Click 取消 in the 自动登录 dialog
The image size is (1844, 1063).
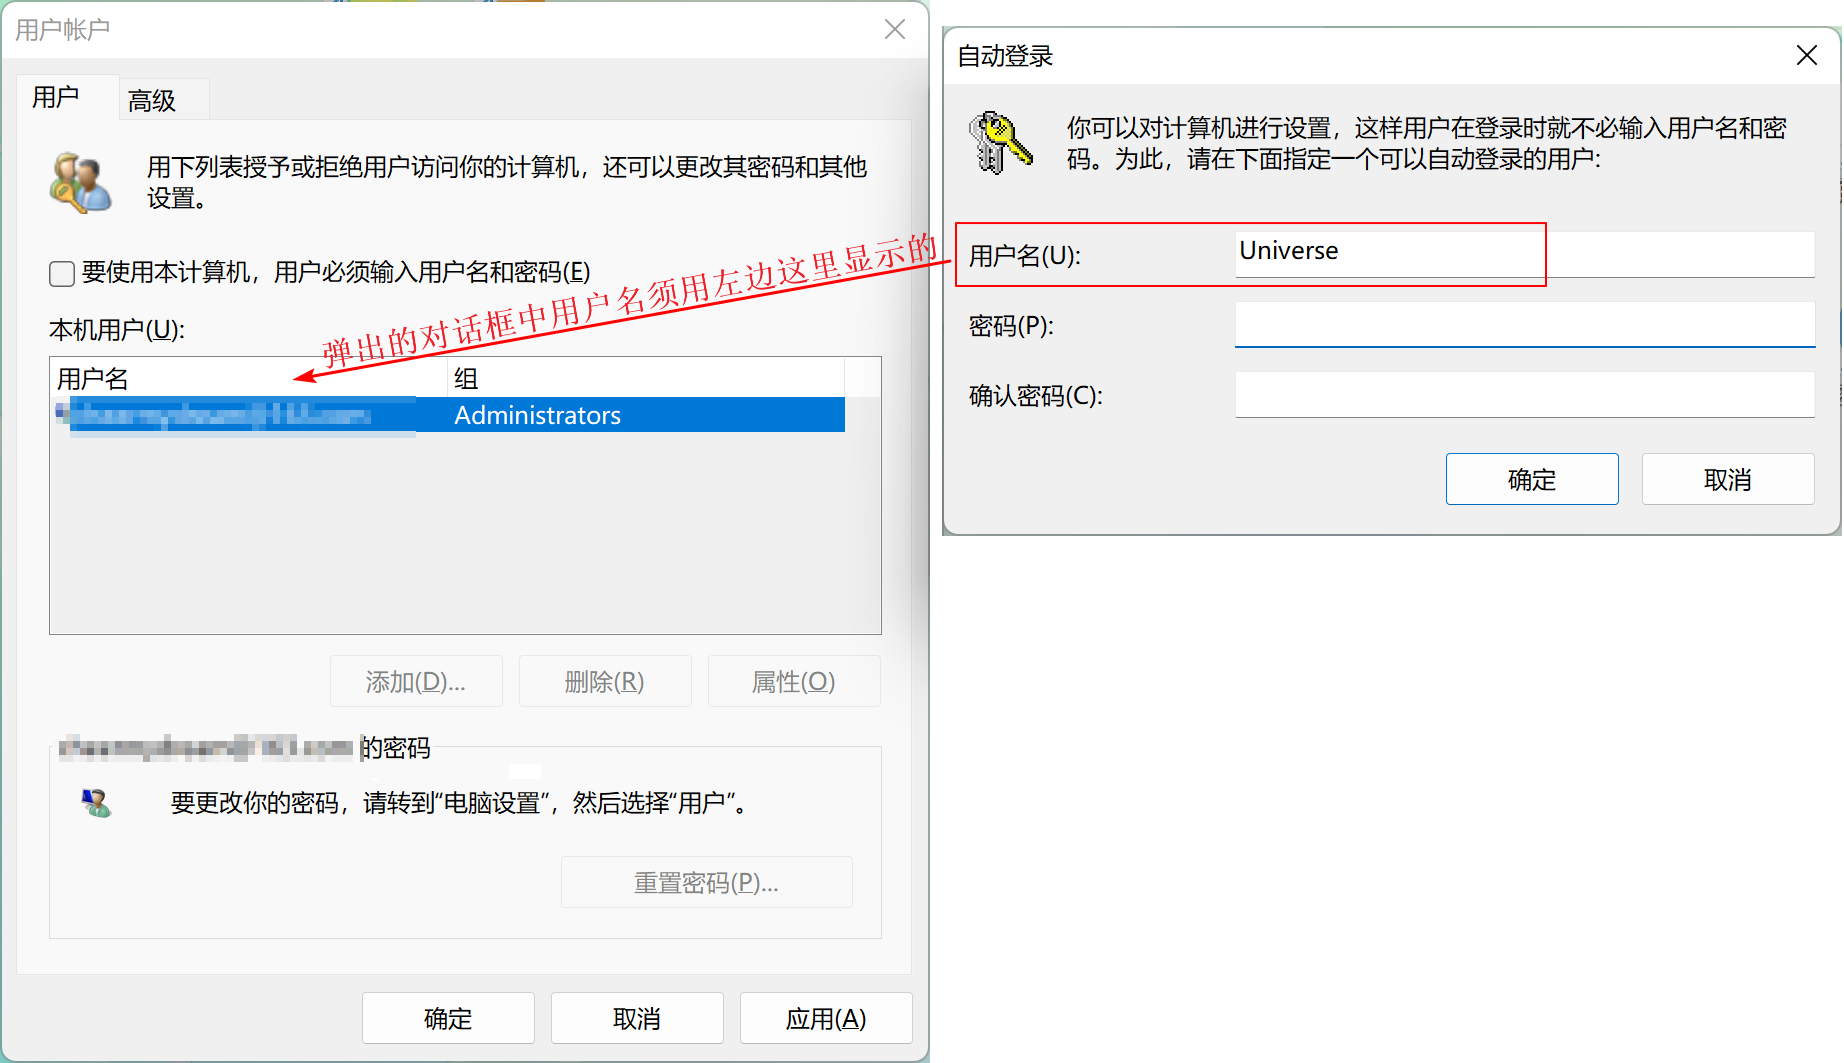point(1728,479)
